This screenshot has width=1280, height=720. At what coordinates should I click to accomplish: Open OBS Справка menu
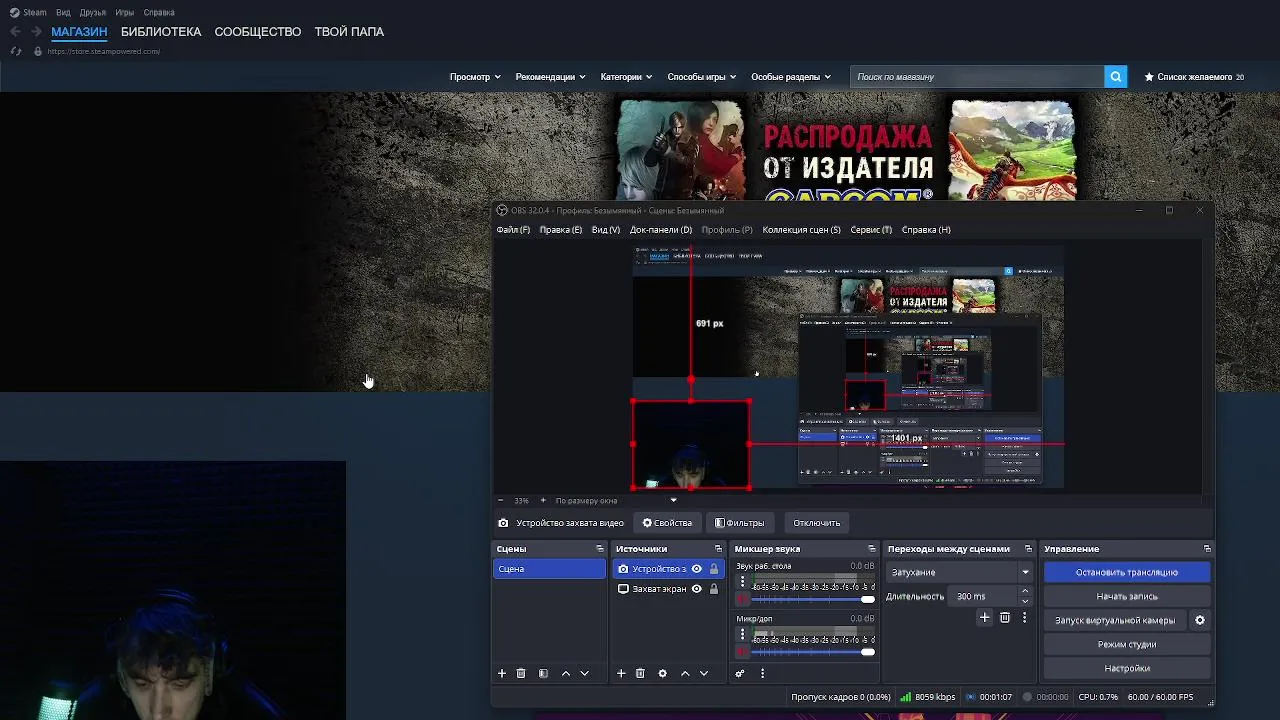(x=926, y=230)
